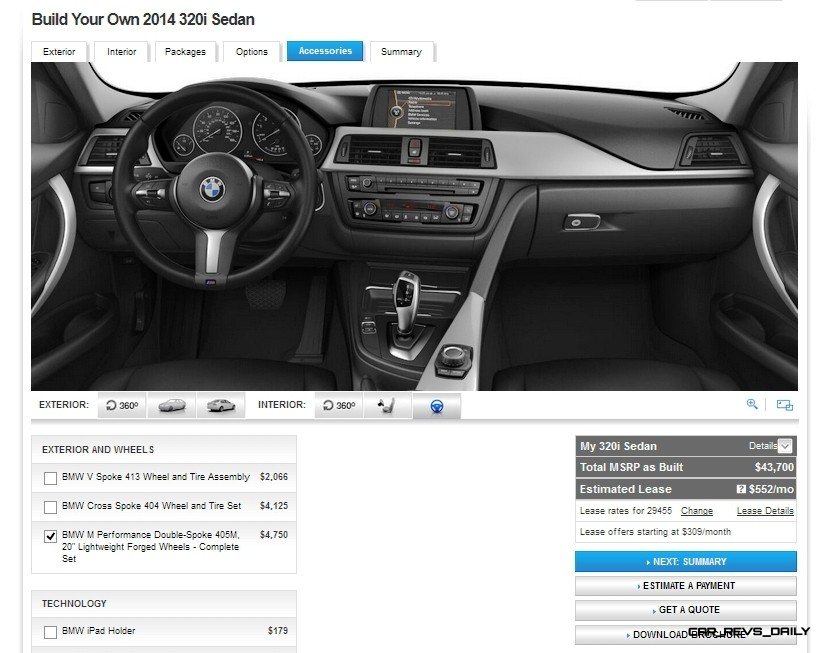Check BMW Cross Spoke 404 Wheel Set
Viewport: 827px width, 653px height.
[51, 507]
